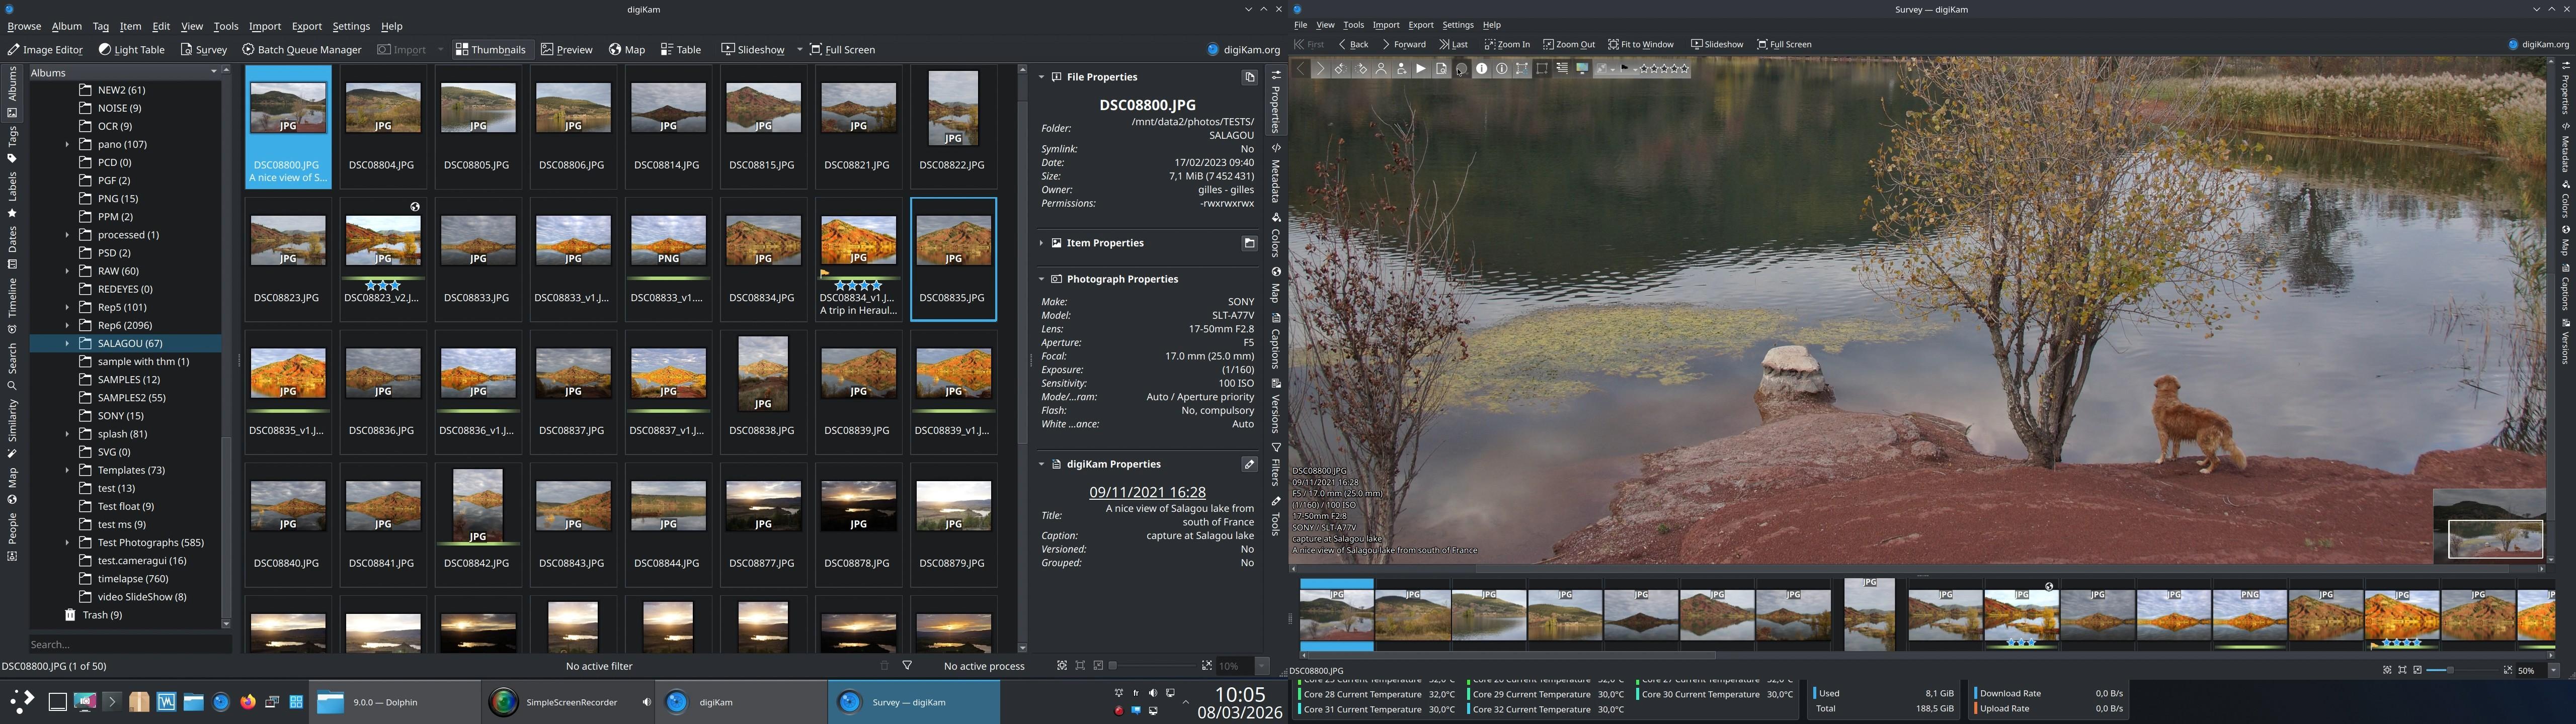This screenshot has height=724, width=2576.
Task: Click the play slideshow icon in survey toolbar
Action: click(x=1421, y=69)
